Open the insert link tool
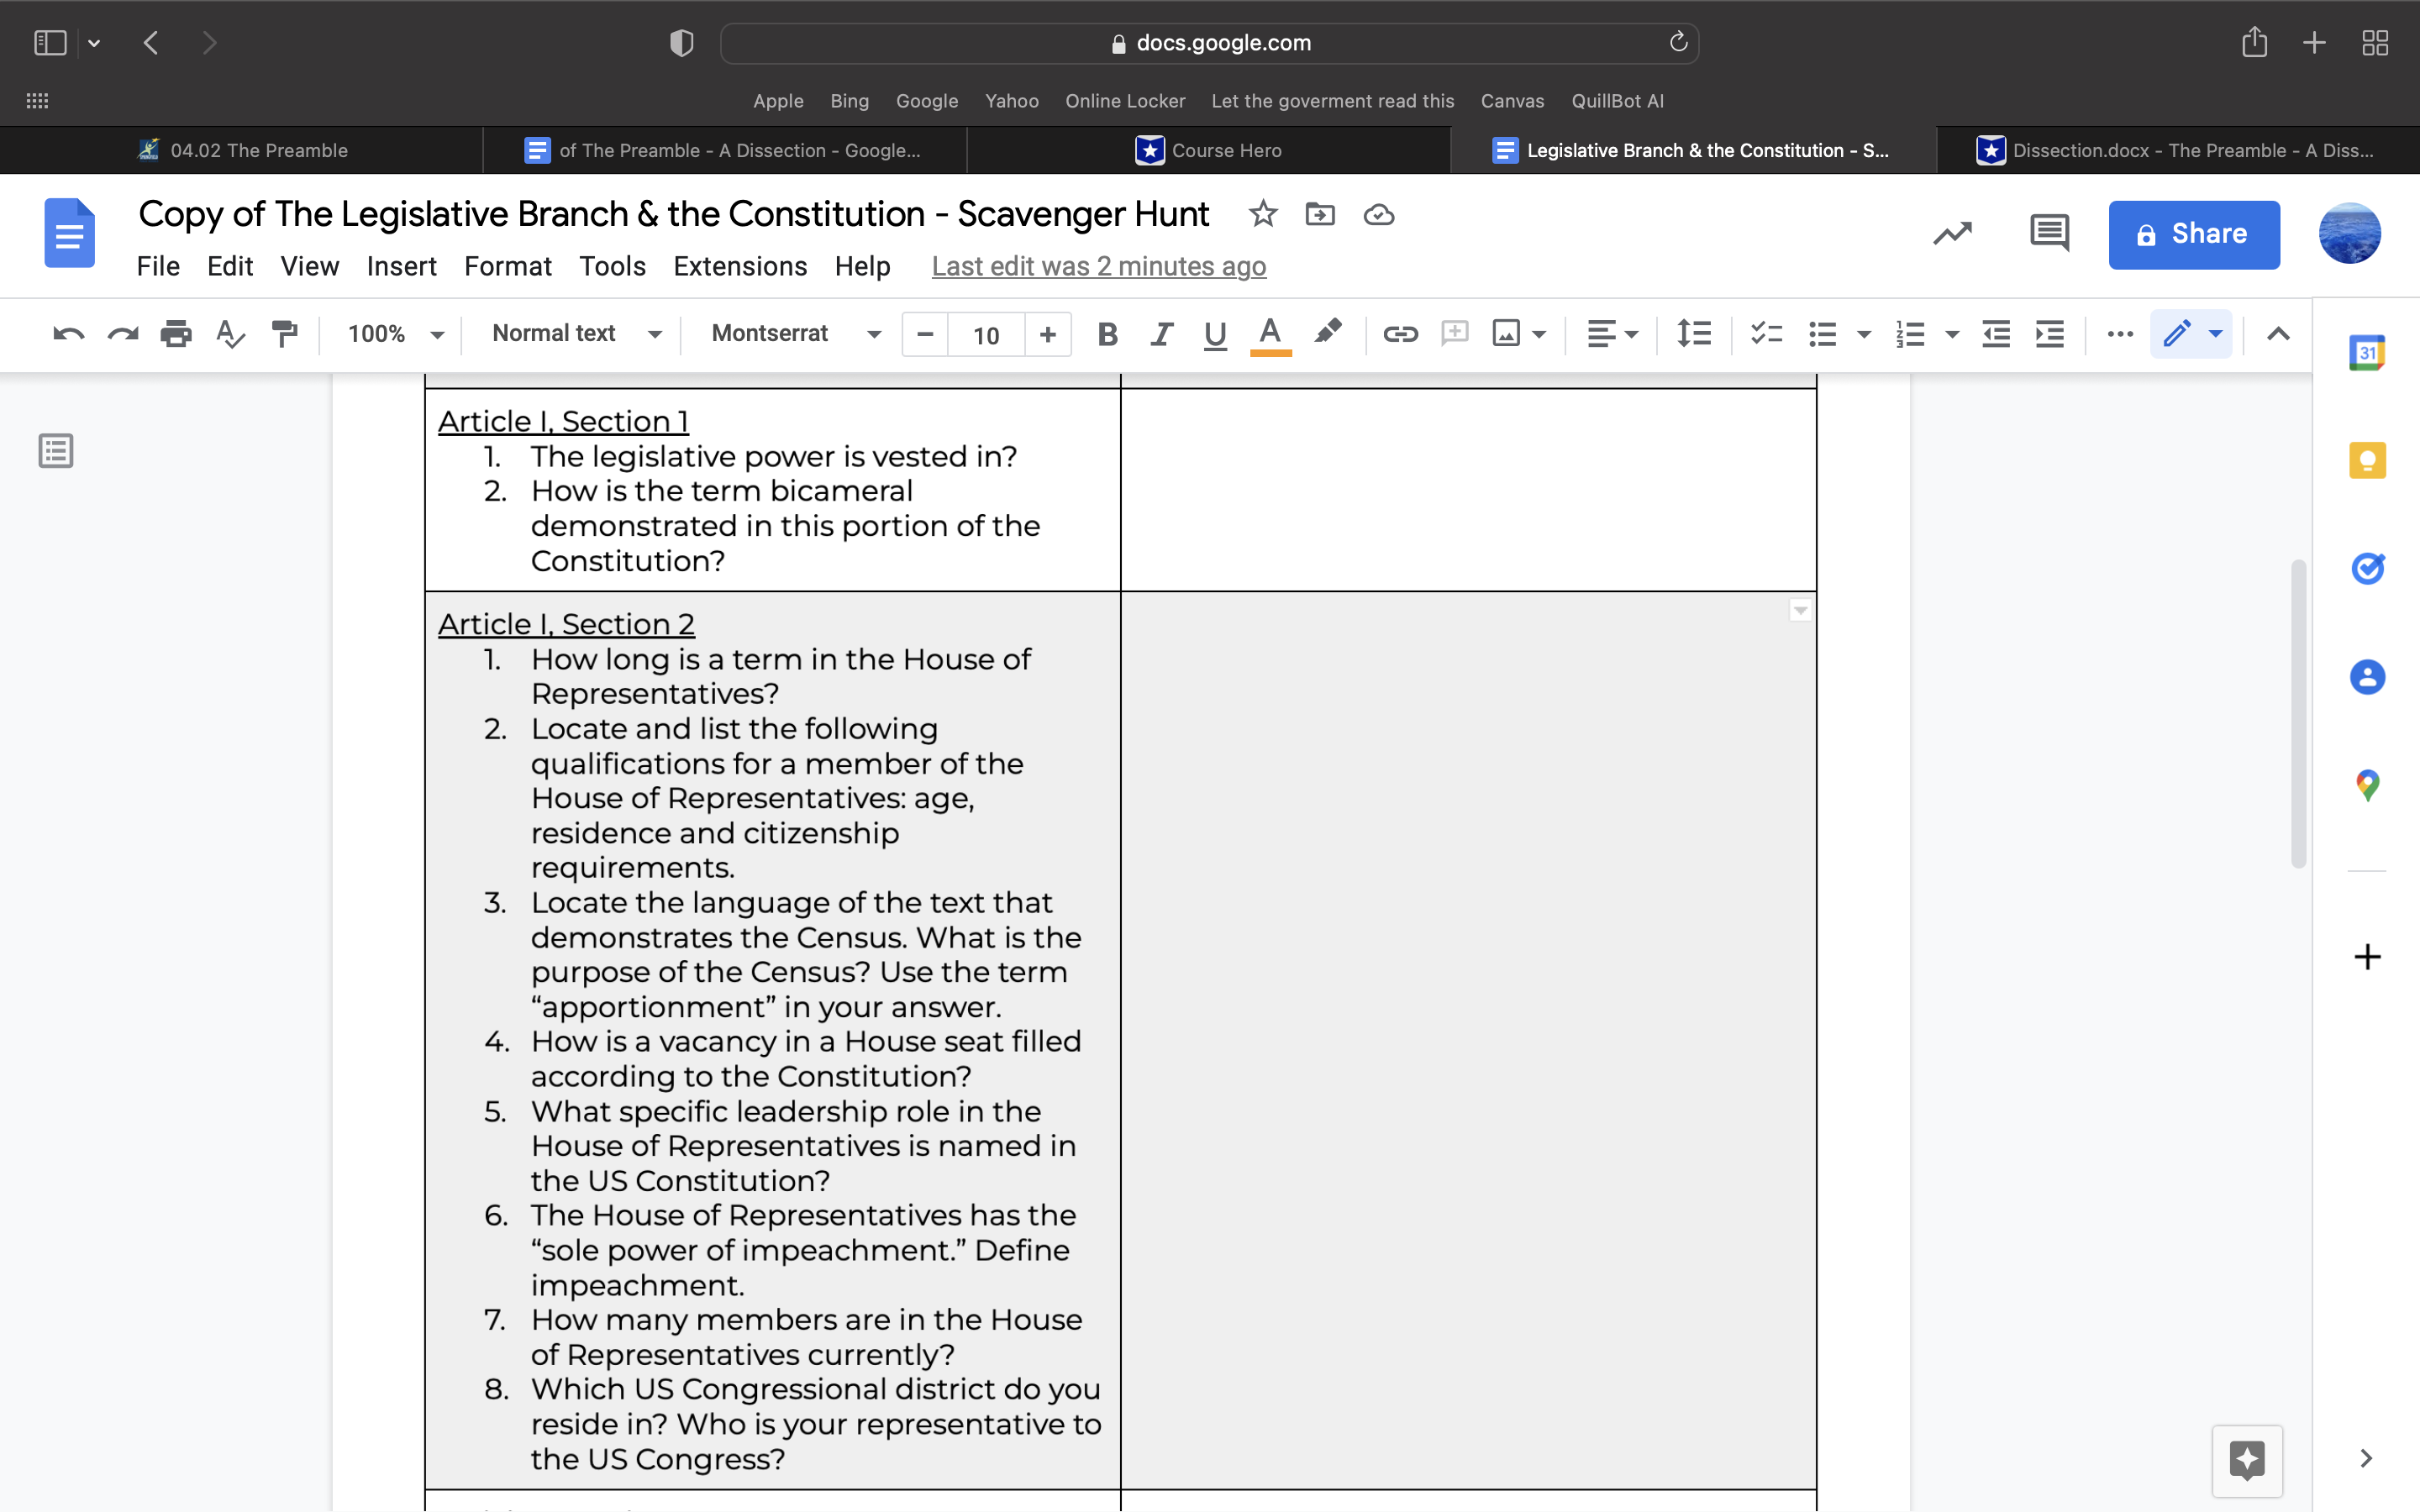2420x1512 pixels. pyautogui.click(x=1399, y=334)
